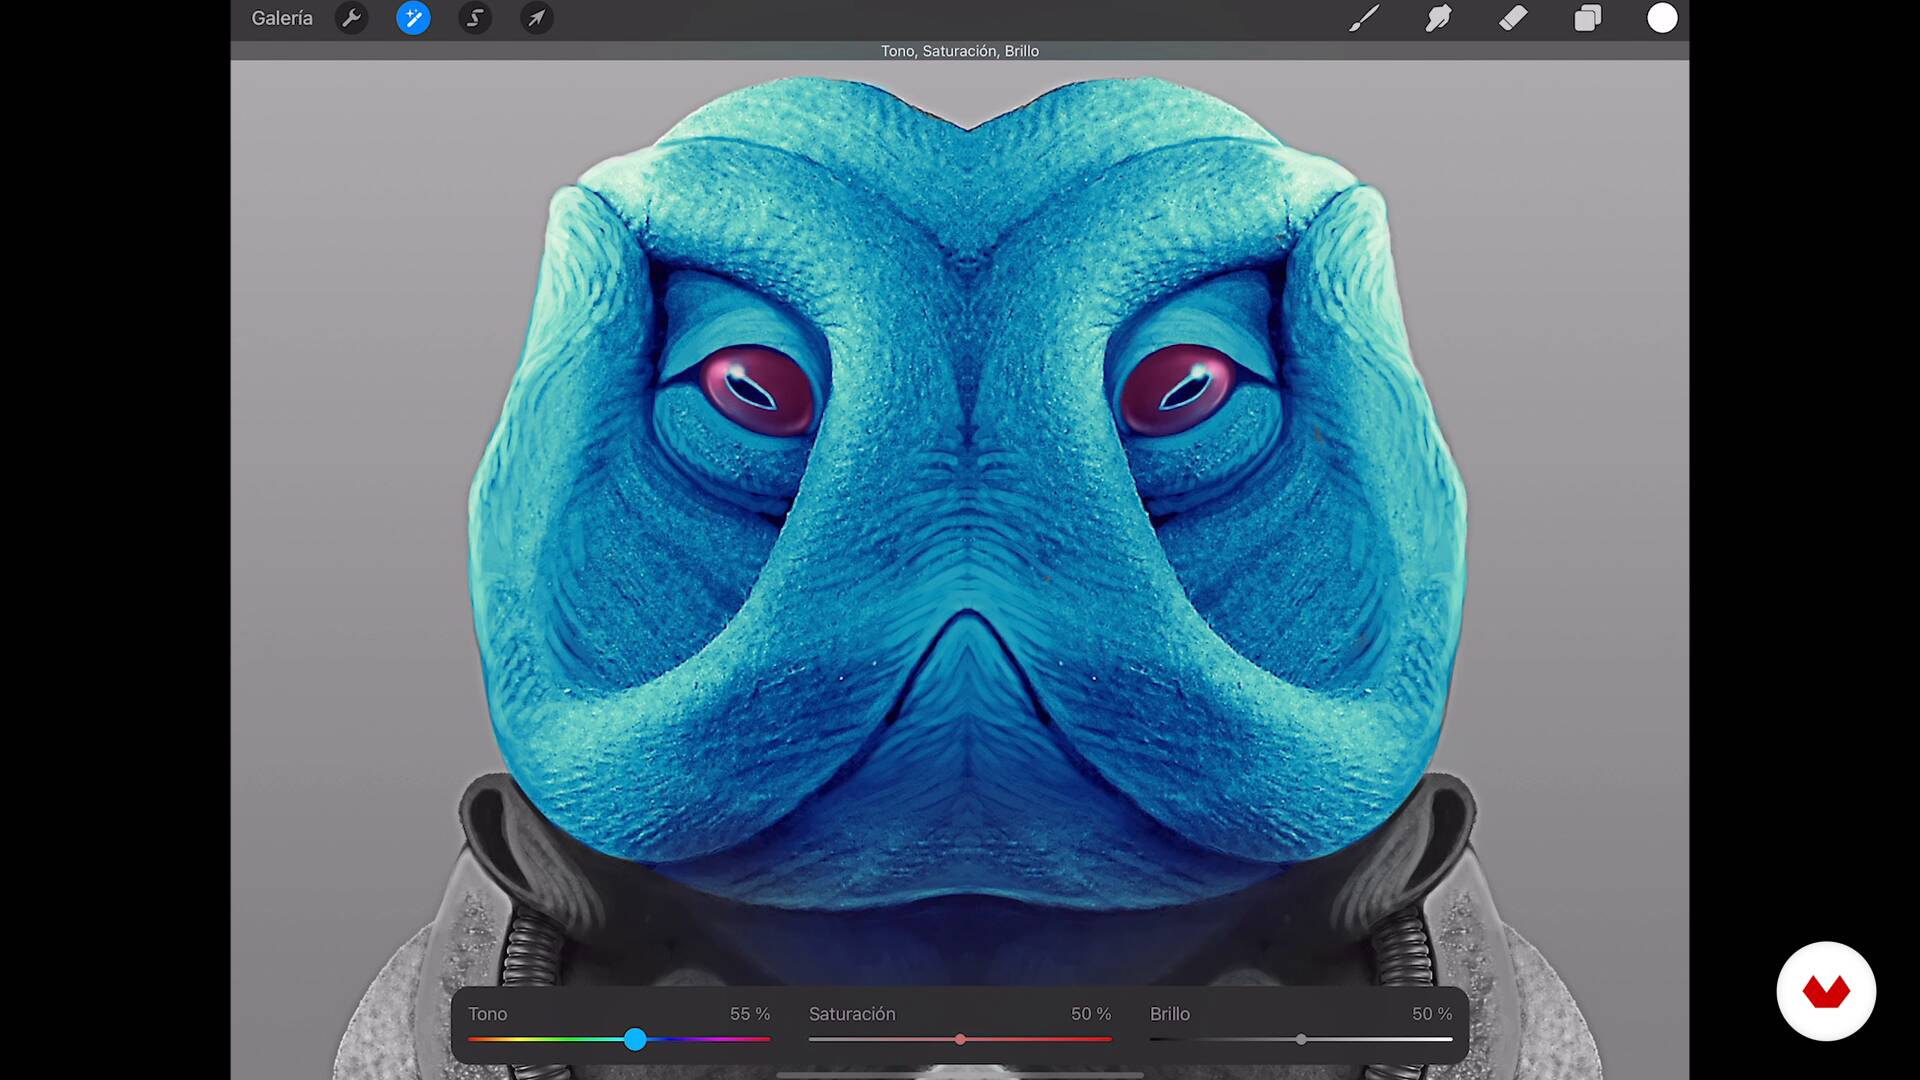Click the Saturación slider handle
The height and width of the screenshot is (1080, 1920).
tap(960, 1040)
